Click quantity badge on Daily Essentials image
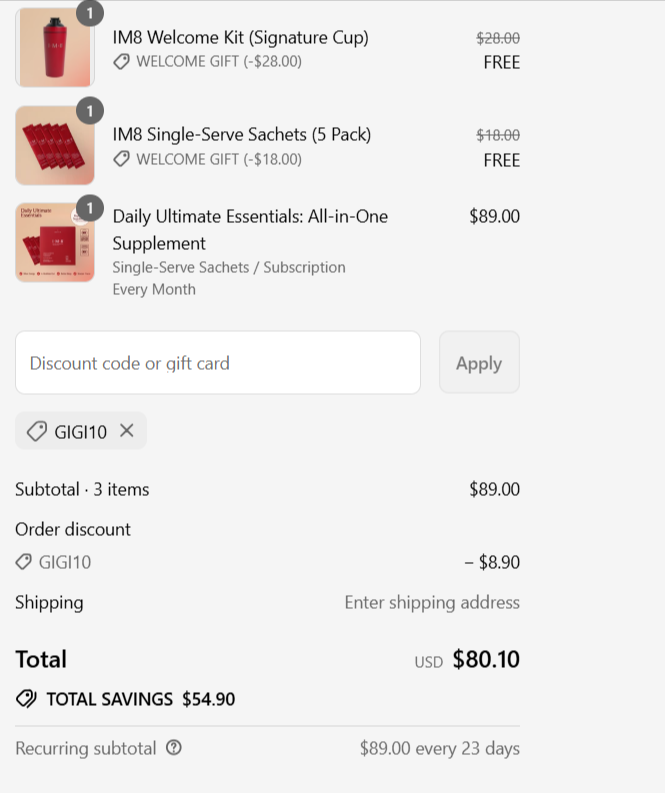Screen dimensions: 665x793 [90, 208]
